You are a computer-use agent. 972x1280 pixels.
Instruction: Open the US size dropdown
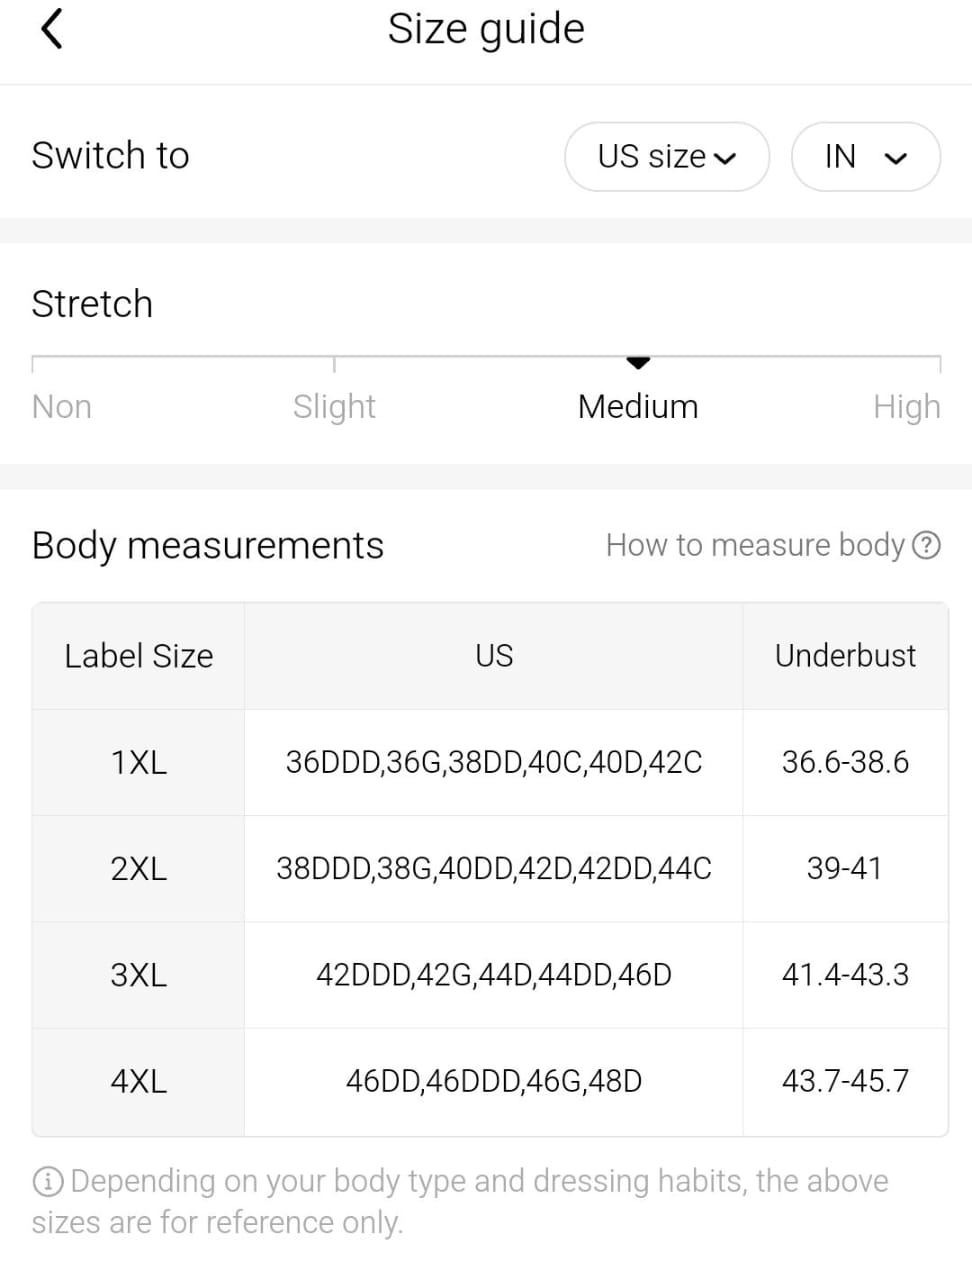(666, 156)
